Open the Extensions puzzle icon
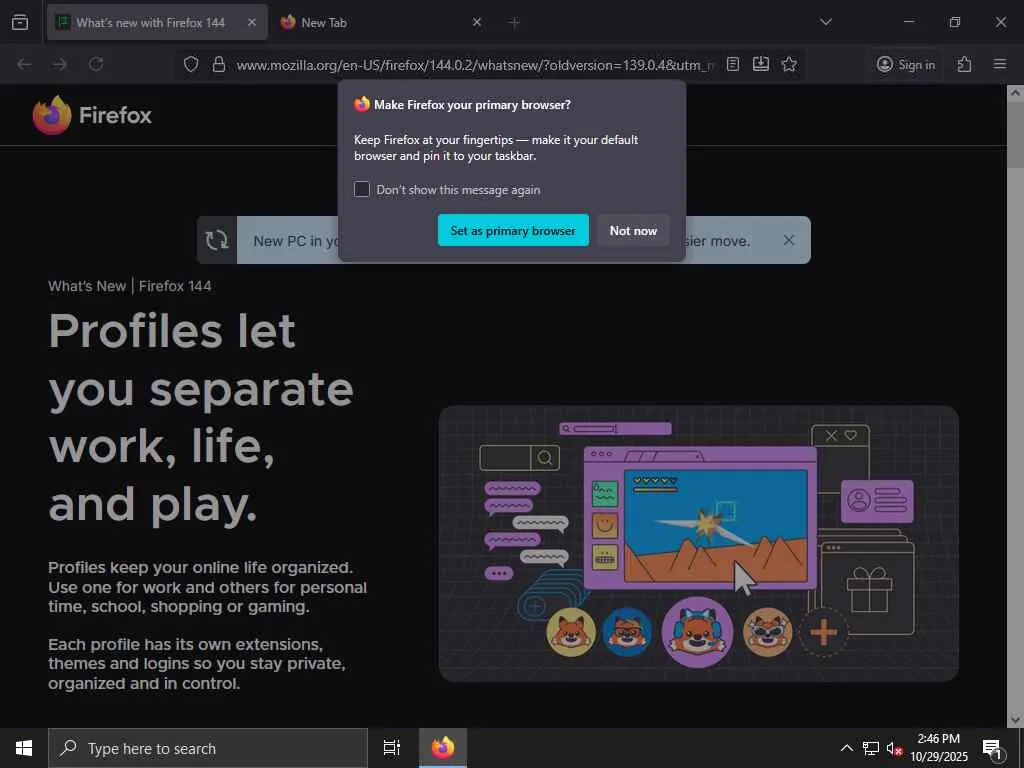1024x768 pixels. [965, 64]
